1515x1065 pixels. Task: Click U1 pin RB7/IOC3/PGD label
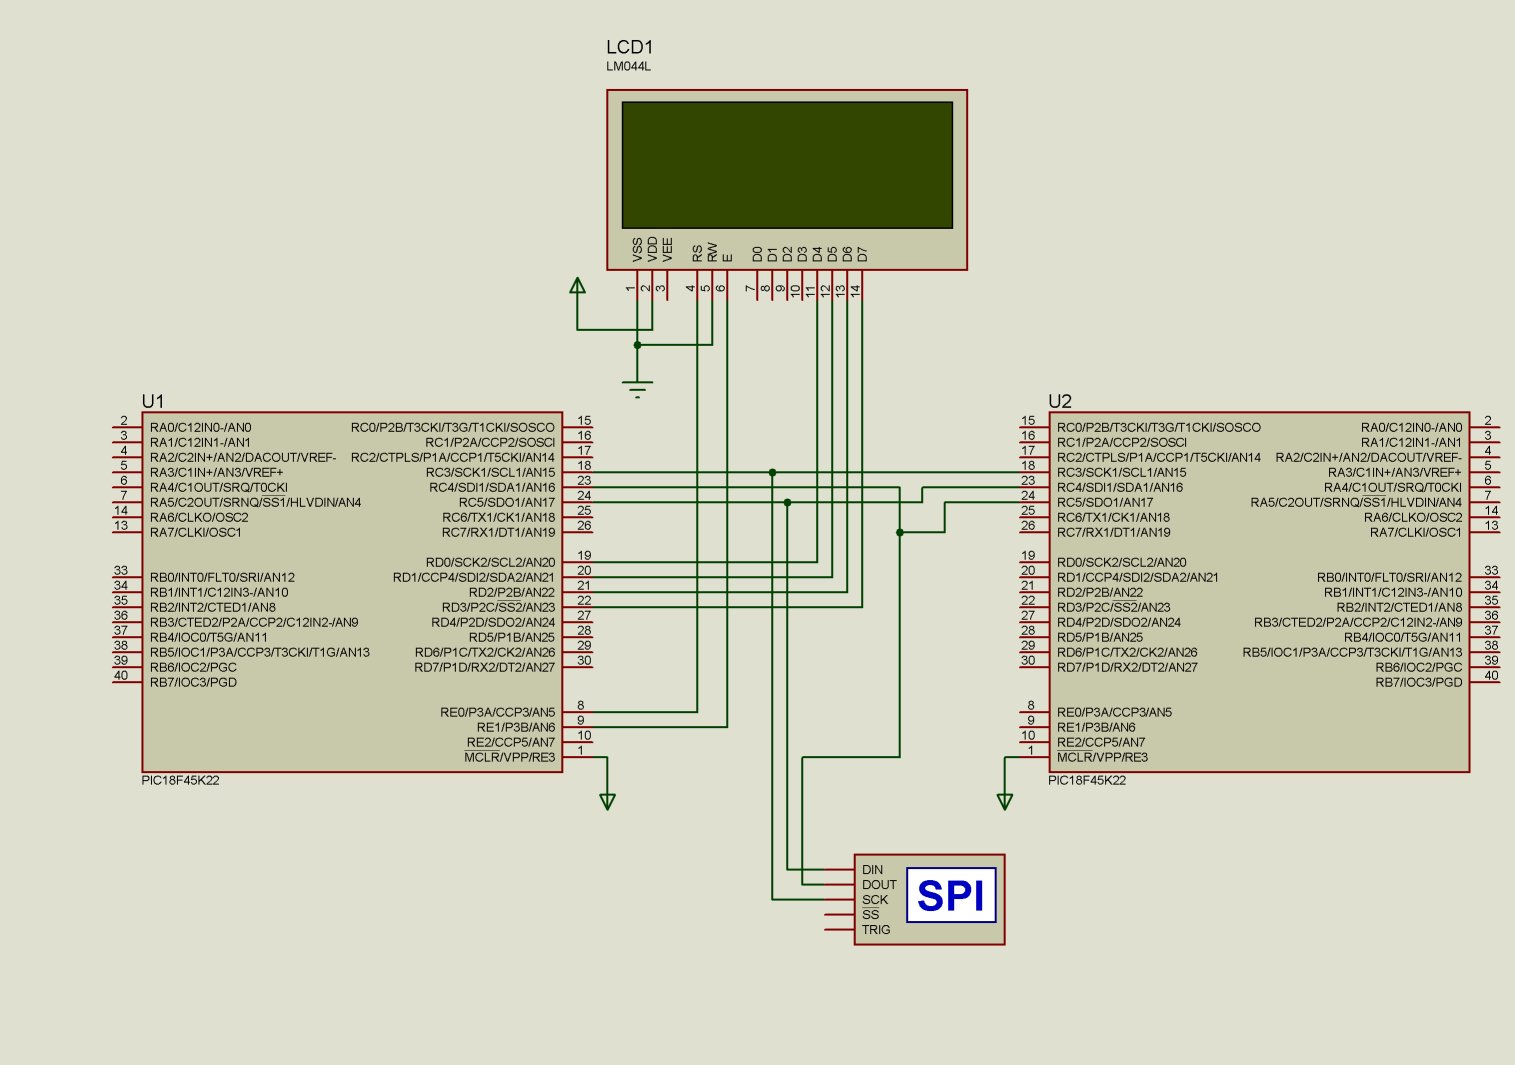(x=194, y=683)
